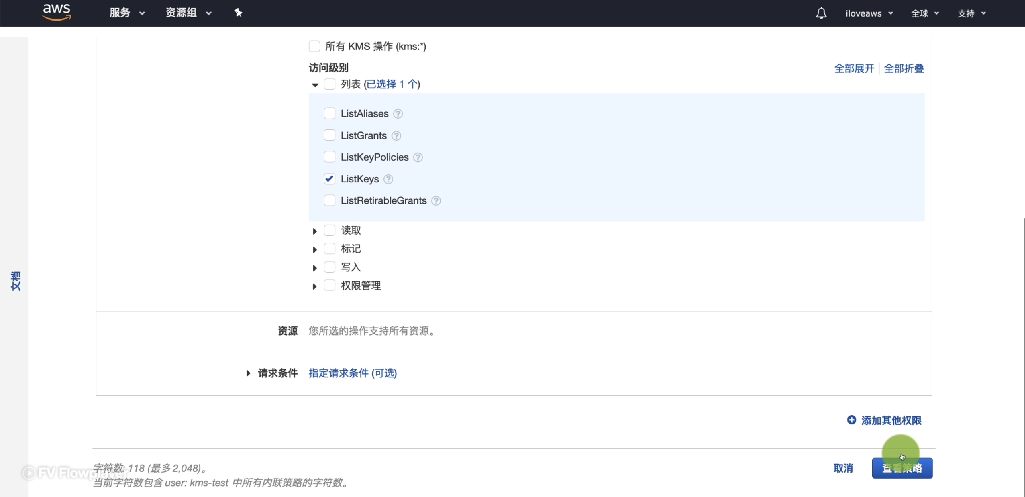Screen dimensions: 1025x497
Task: Click 添加其他权限 link
Action: pyautogui.click(x=891, y=420)
